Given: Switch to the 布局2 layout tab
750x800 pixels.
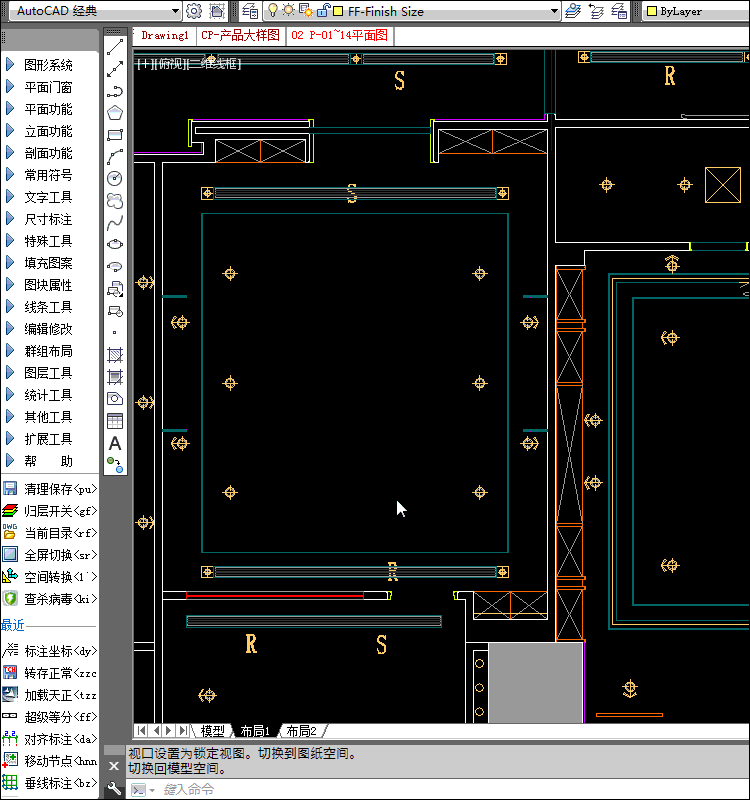Looking at the screenshot, I should pos(301,731).
